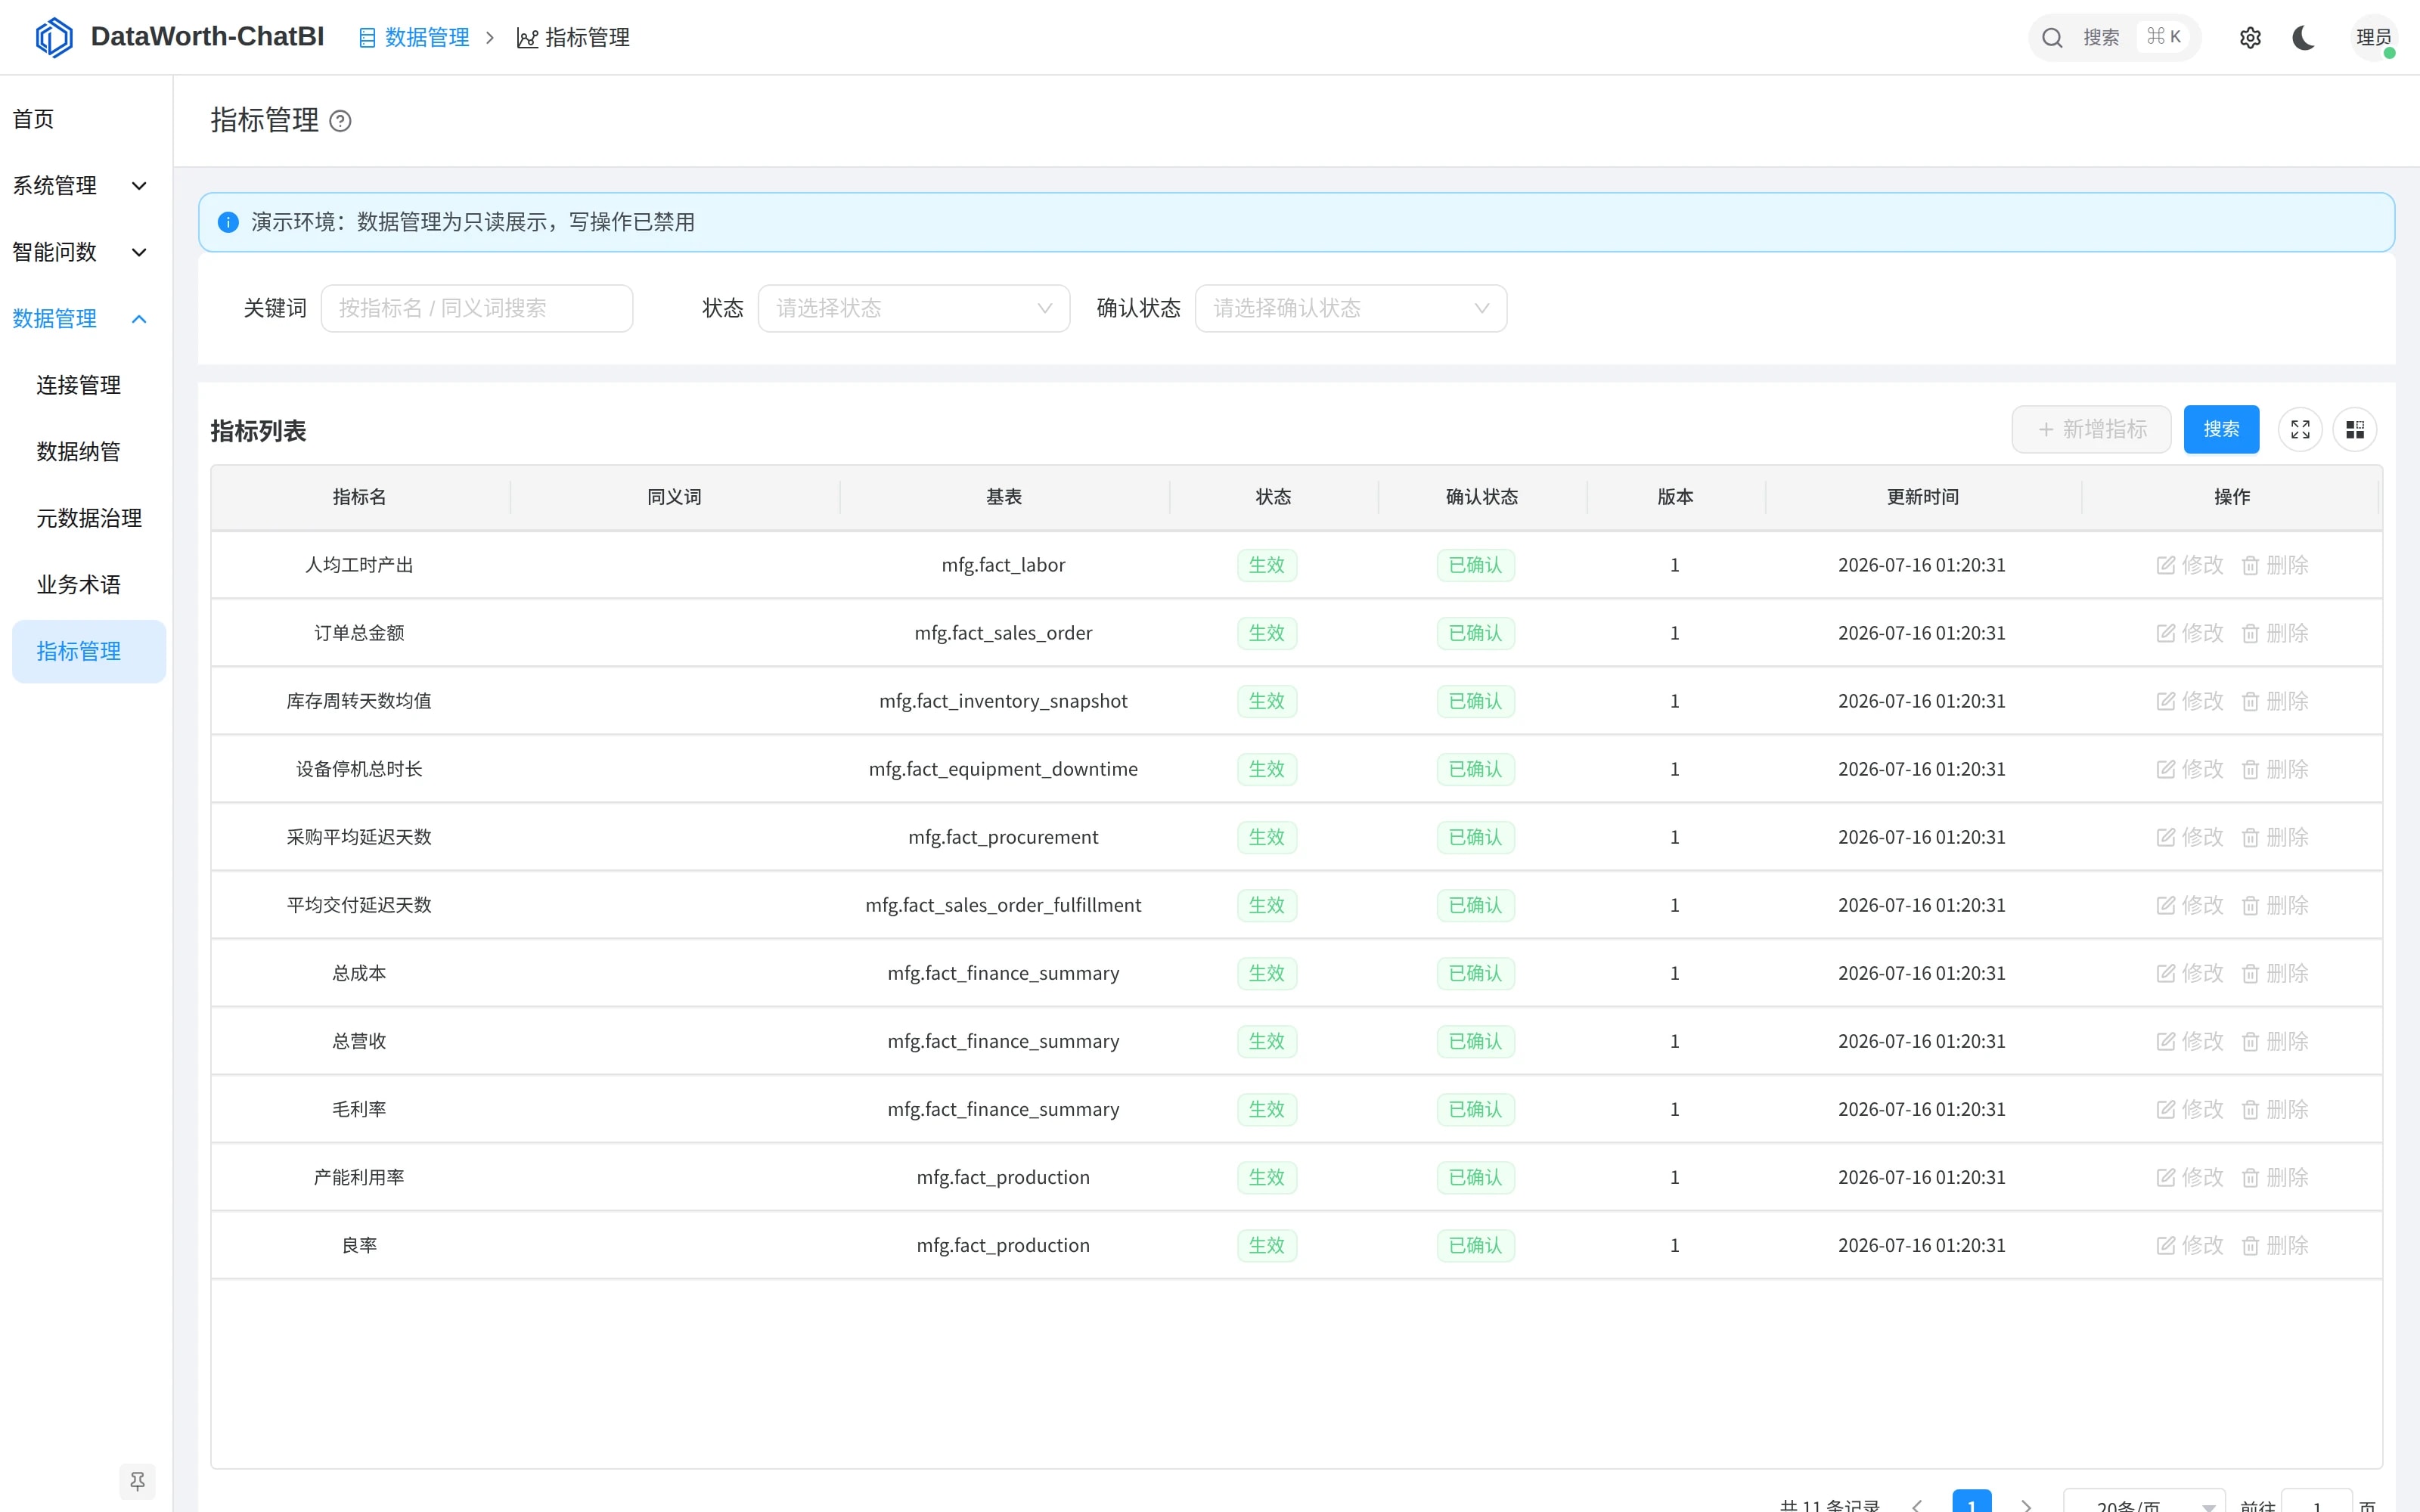
Task: Click the 已确认 tag in 总成本 row
Action: pyautogui.click(x=1475, y=973)
